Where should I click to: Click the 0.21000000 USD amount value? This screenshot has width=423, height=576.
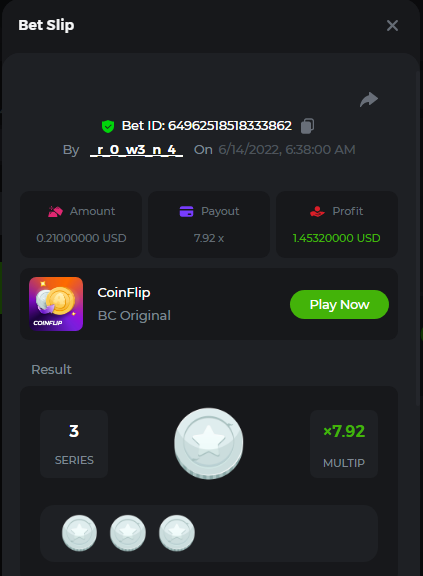click(81, 238)
